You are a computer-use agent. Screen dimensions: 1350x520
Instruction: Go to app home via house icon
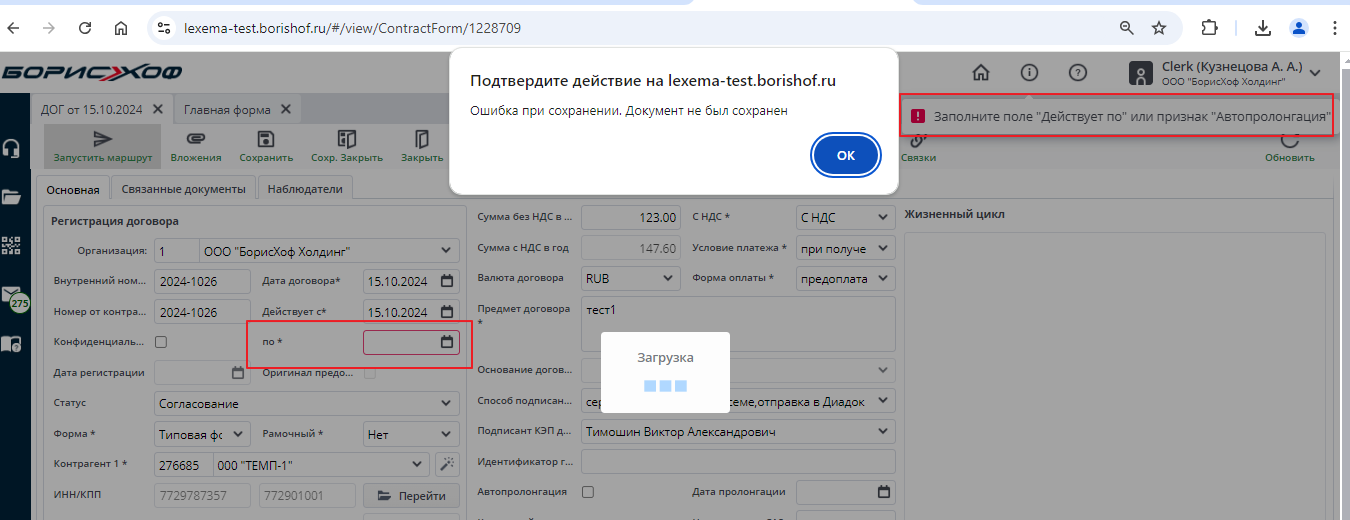coord(981,72)
